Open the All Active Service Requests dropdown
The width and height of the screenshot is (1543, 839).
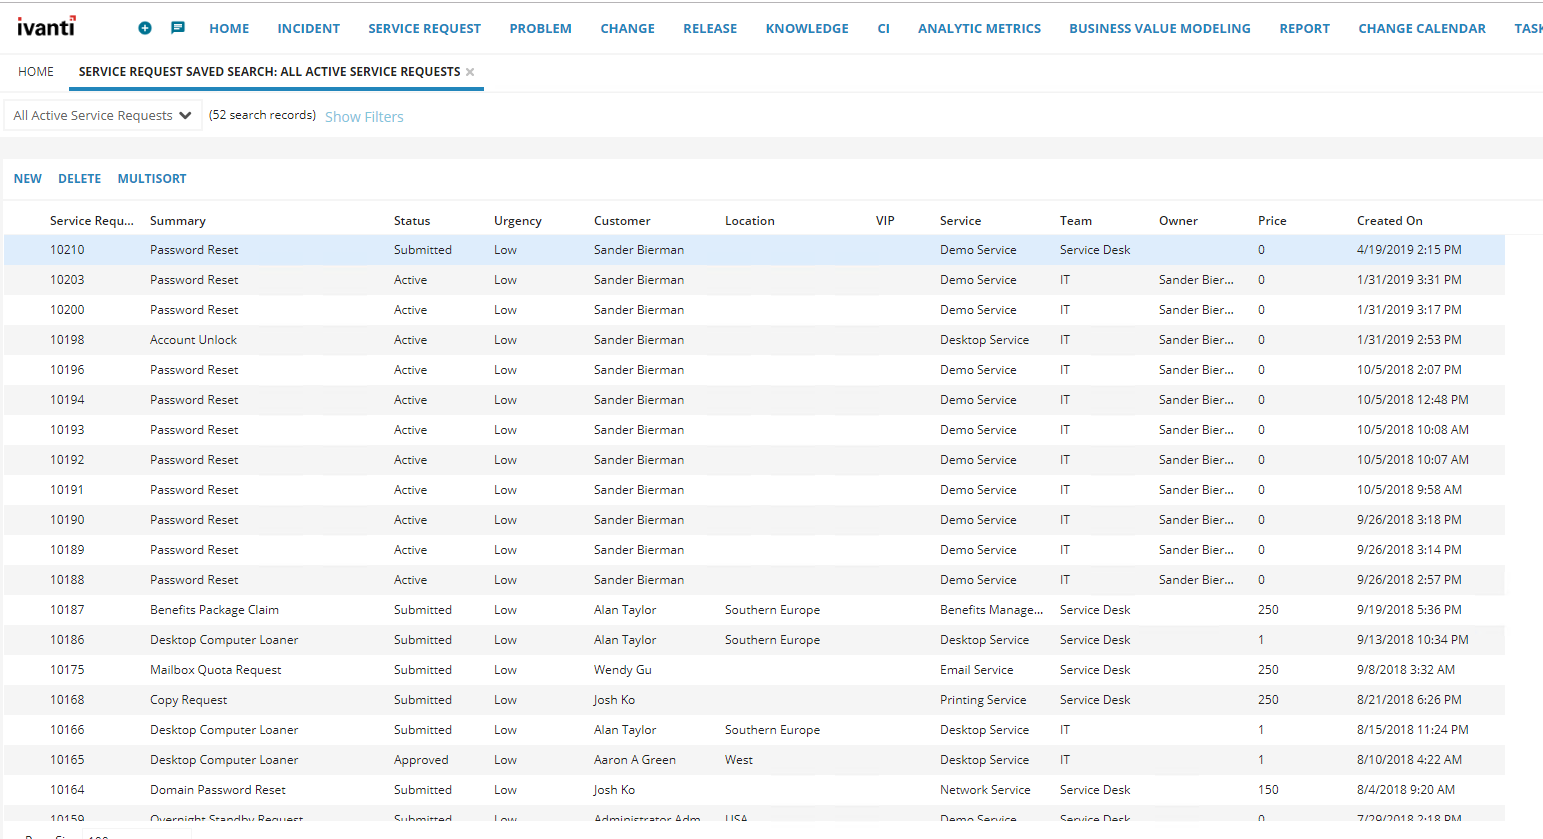pyautogui.click(x=103, y=116)
